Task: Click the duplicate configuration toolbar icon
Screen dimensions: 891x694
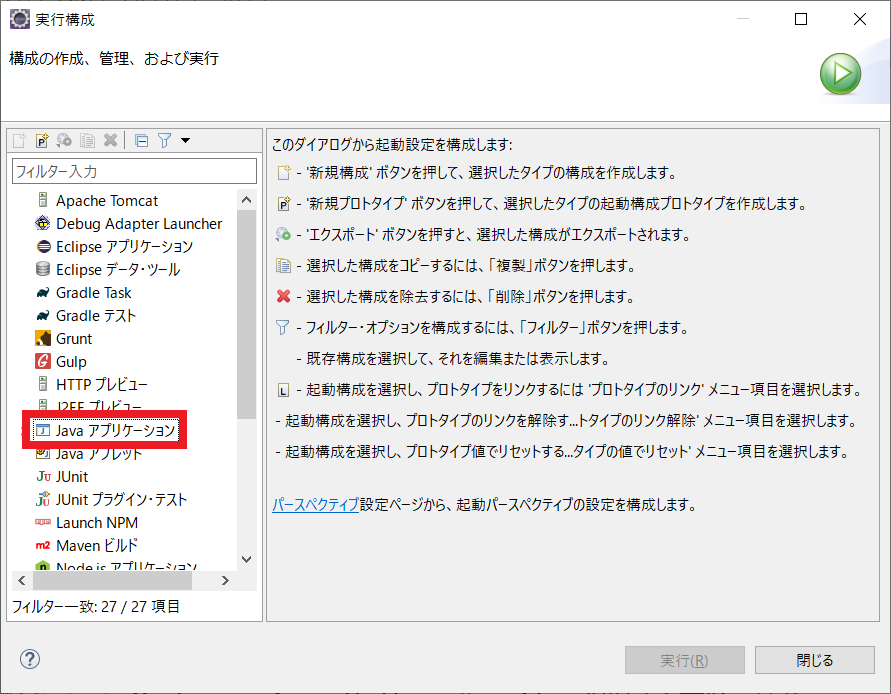Action: [88, 140]
